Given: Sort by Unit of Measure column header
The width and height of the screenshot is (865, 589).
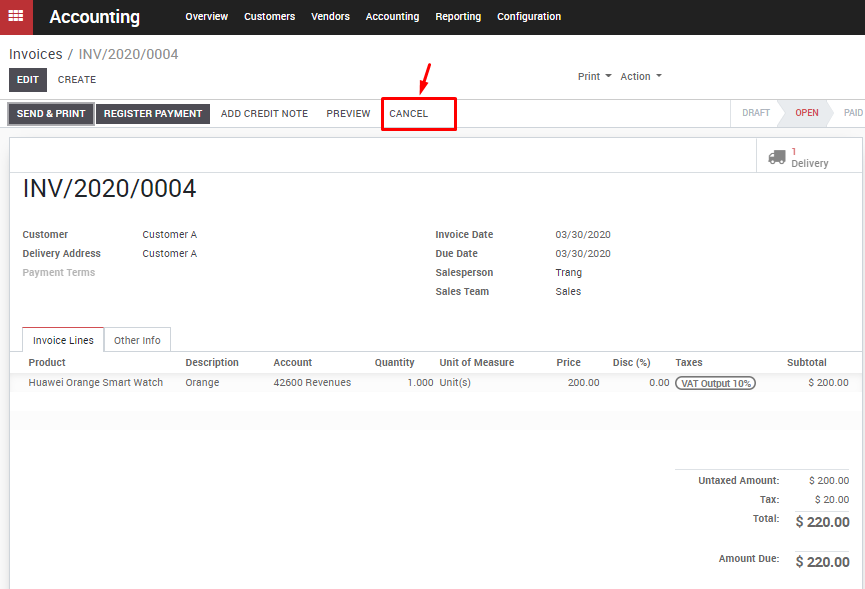Looking at the screenshot, I should 477,362.
